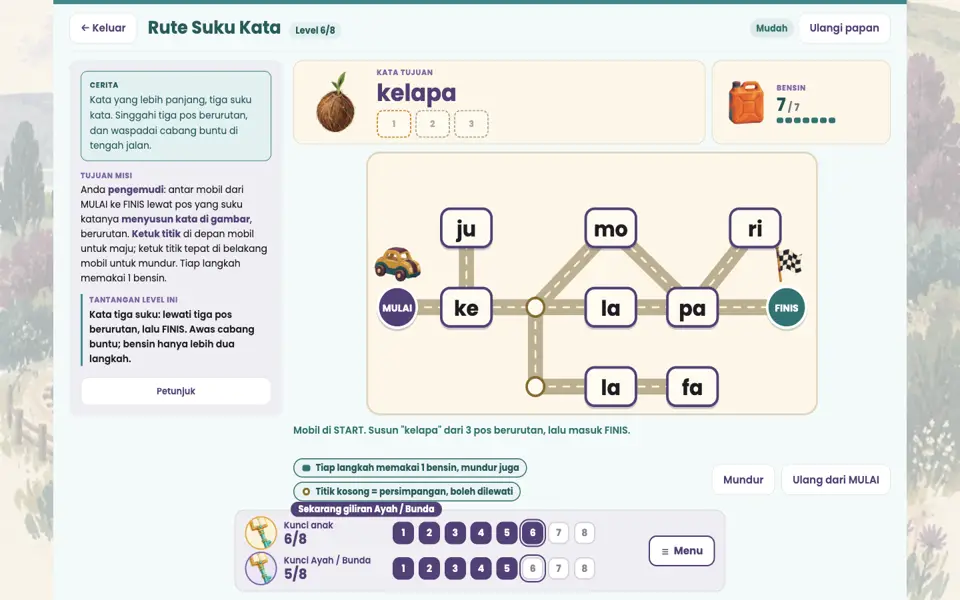The image size is (960, 600).
Task: Select level 5 in Kunci anak row
Action: point(506,533)
